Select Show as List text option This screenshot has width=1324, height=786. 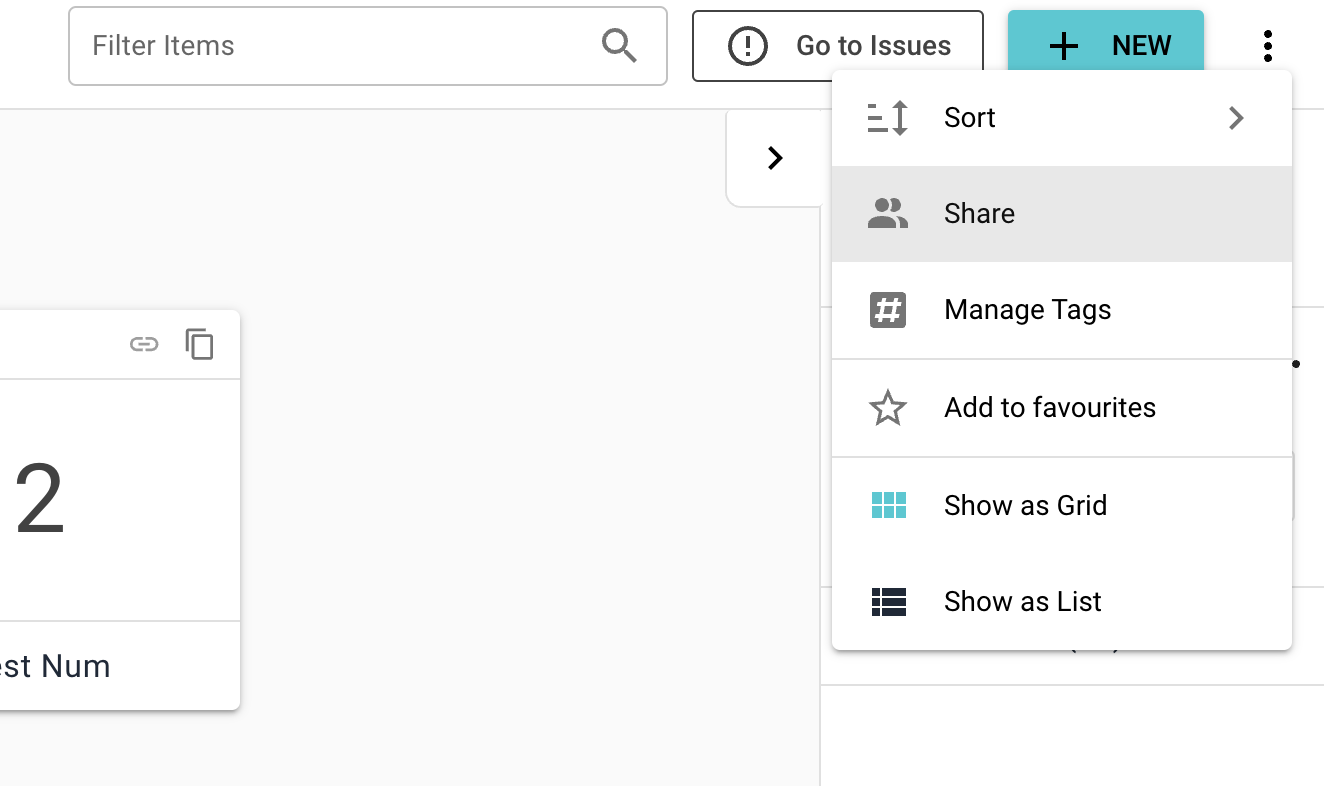pos(1022,601)
